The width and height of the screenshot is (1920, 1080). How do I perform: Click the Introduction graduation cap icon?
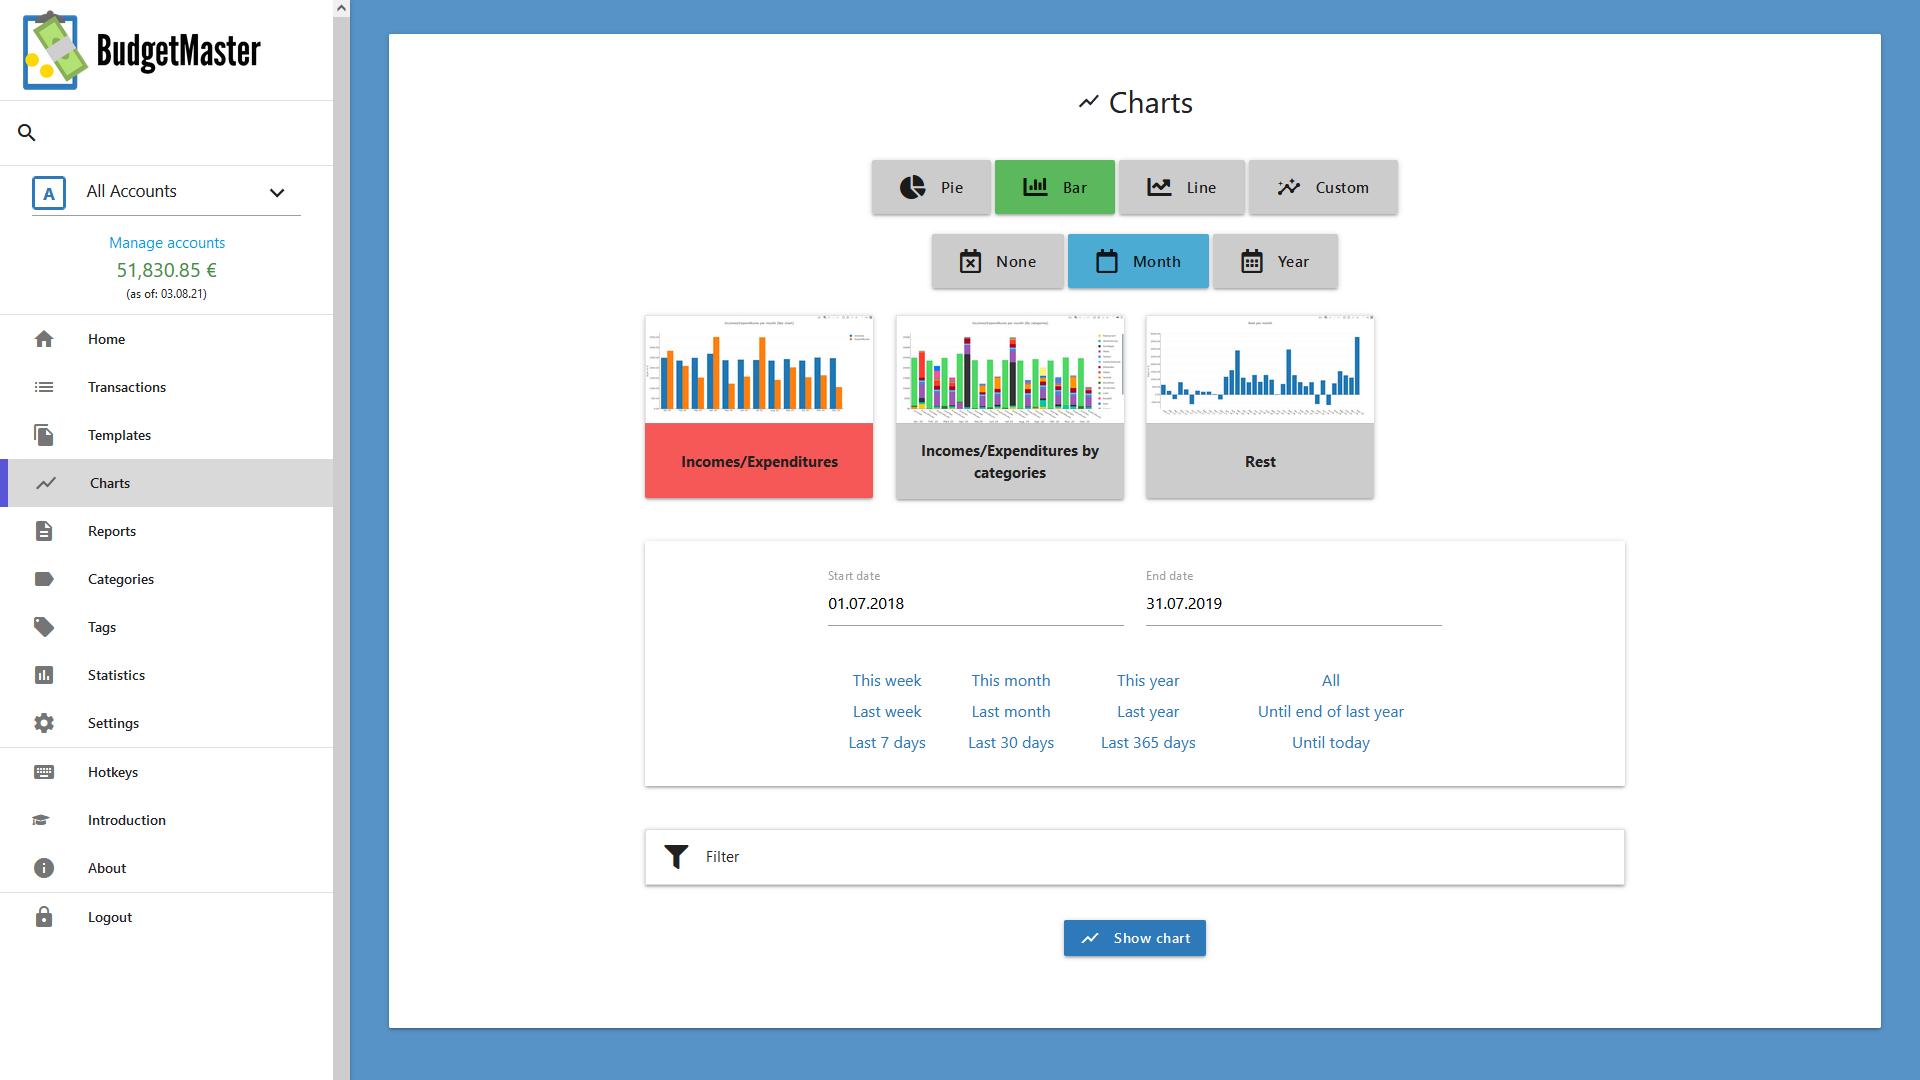pyautogui.click(x=41, y=820)
